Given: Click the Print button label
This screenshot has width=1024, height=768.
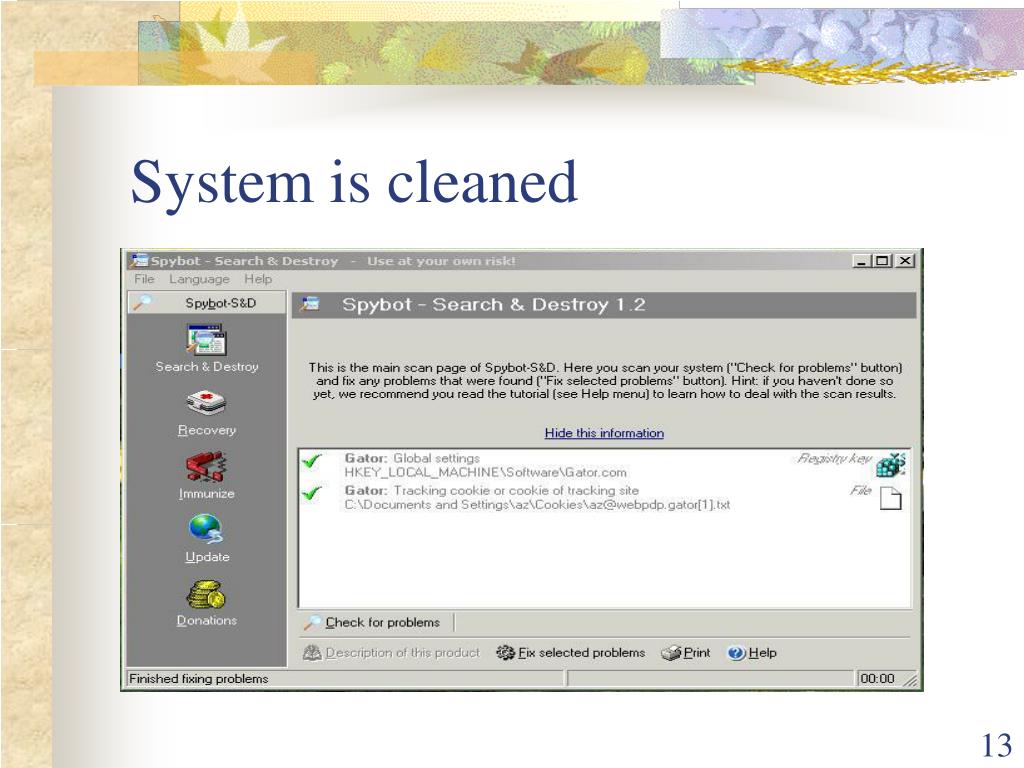Looking at the screenshot, I should coord(697,652).
